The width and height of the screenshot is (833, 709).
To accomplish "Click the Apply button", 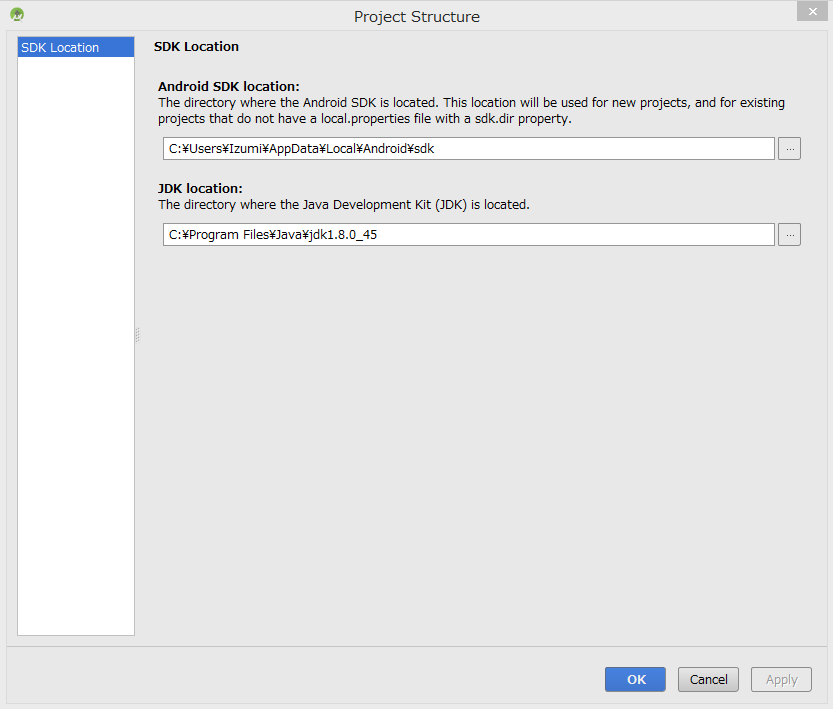I will point(781,679).
